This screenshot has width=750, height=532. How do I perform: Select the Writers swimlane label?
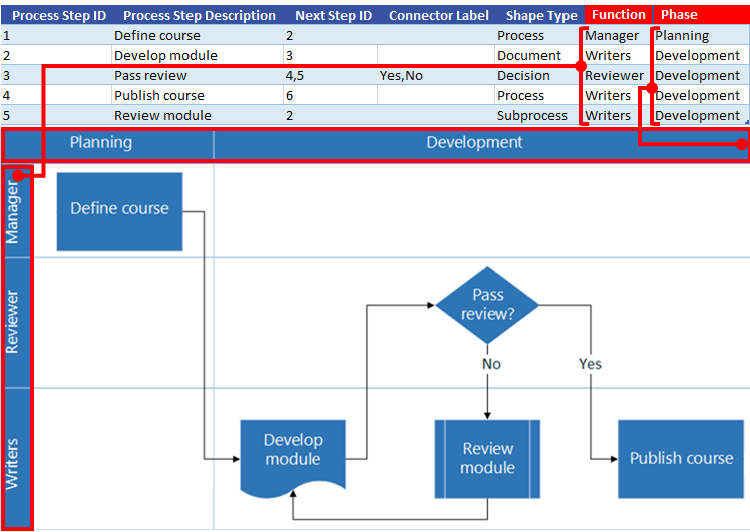(13, 462)
